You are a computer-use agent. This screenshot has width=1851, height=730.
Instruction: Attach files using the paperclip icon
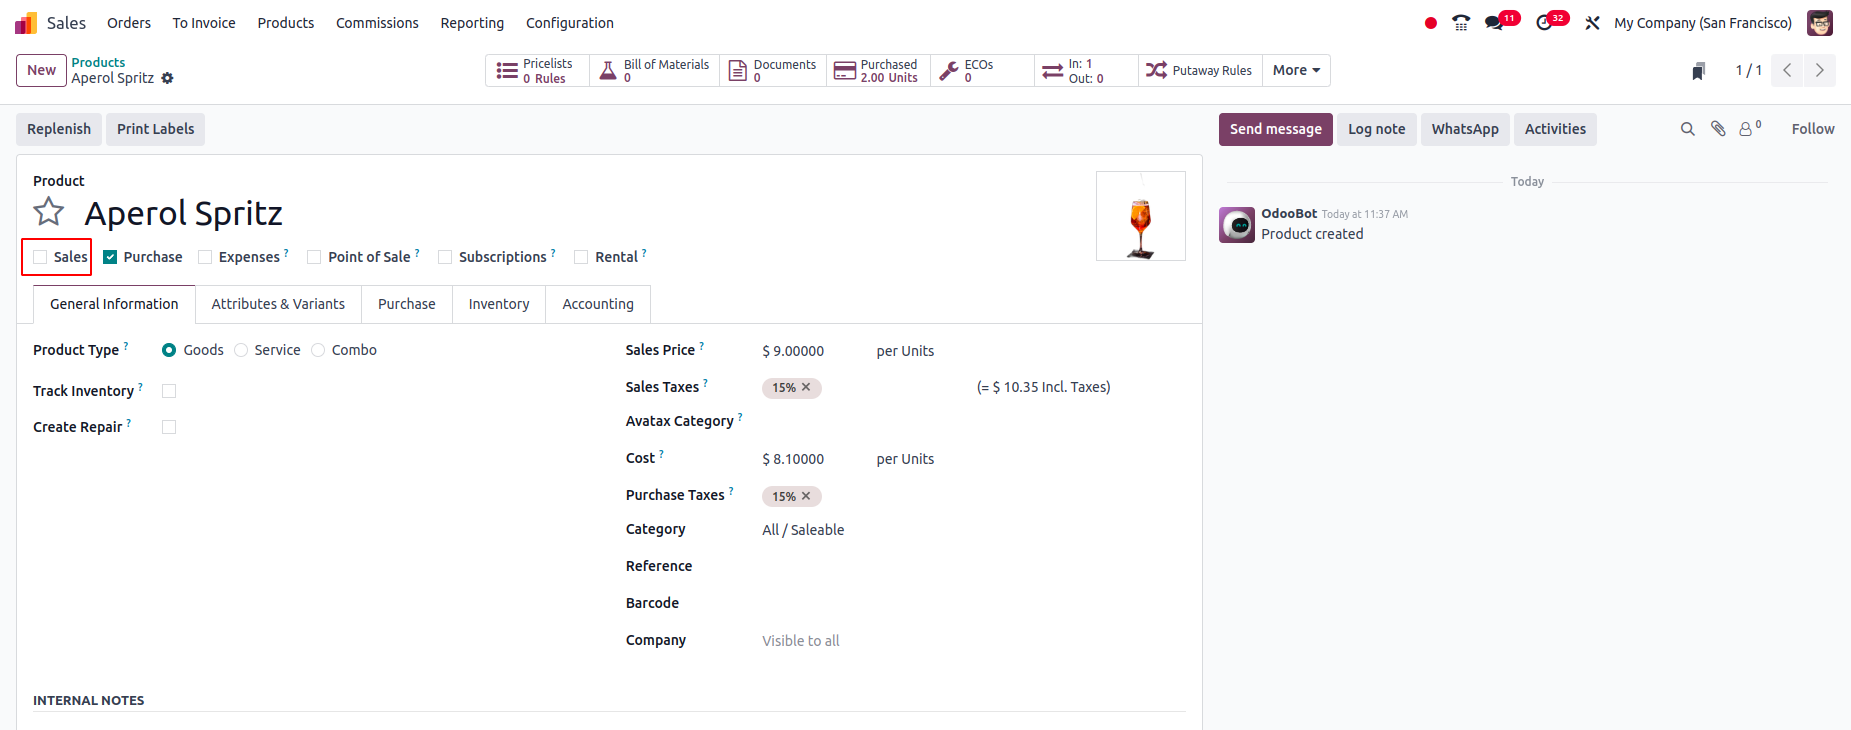[x=1718, y=129]
